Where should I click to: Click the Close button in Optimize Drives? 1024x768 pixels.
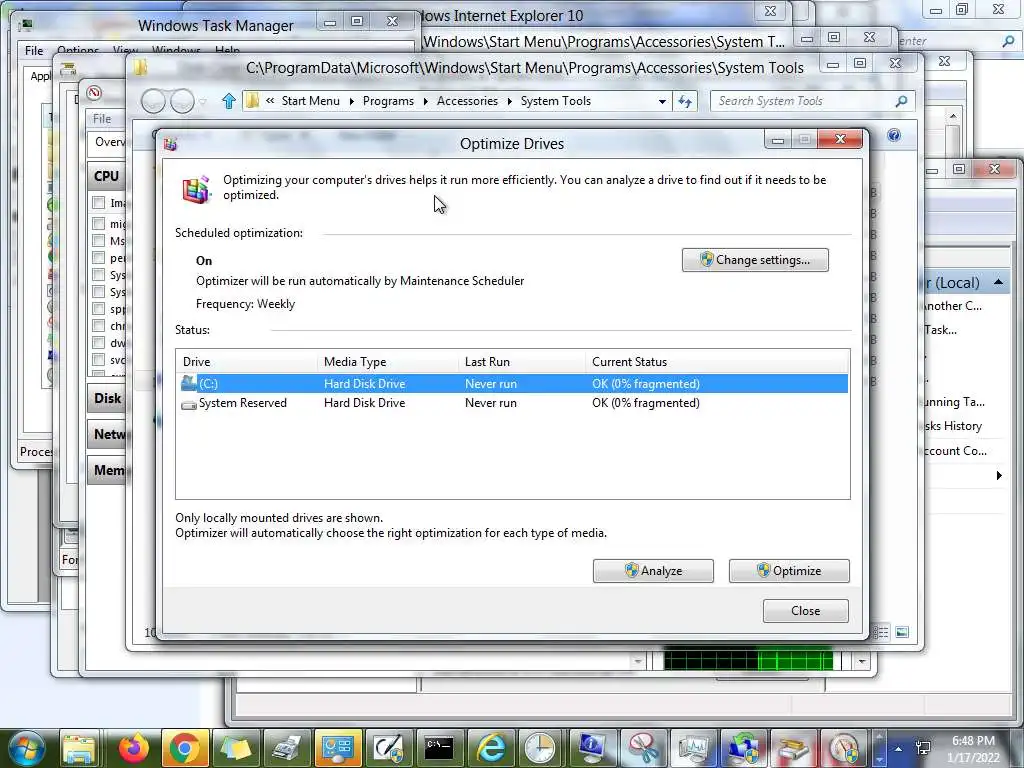coord(806,611)
